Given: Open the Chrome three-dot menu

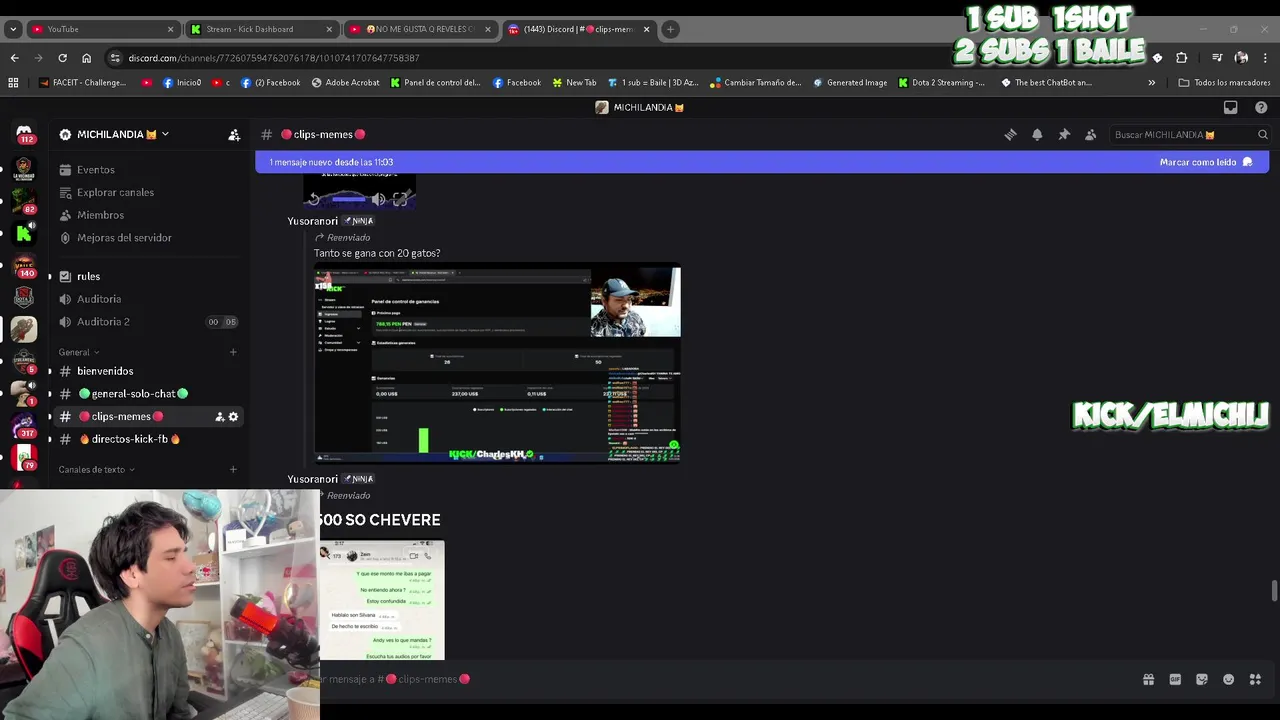Looking at the screenshot, I should (1265, 58).
